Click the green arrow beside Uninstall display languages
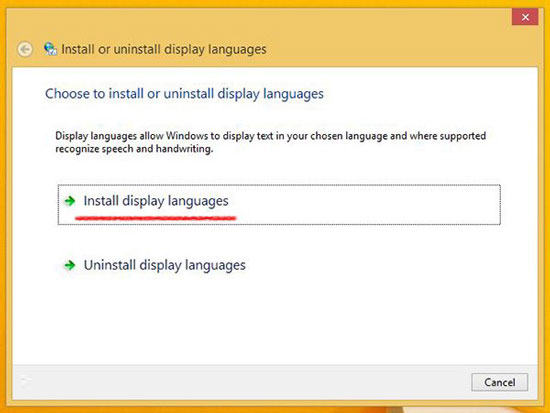Image resolution: width=550 pixels, height=413 pixels. click(x=70, y=265)
